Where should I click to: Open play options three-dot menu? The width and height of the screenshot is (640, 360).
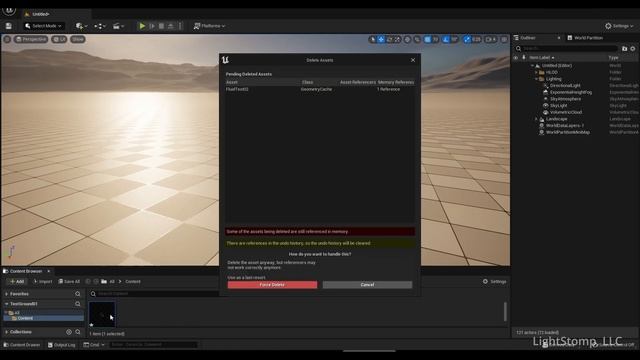180,26
